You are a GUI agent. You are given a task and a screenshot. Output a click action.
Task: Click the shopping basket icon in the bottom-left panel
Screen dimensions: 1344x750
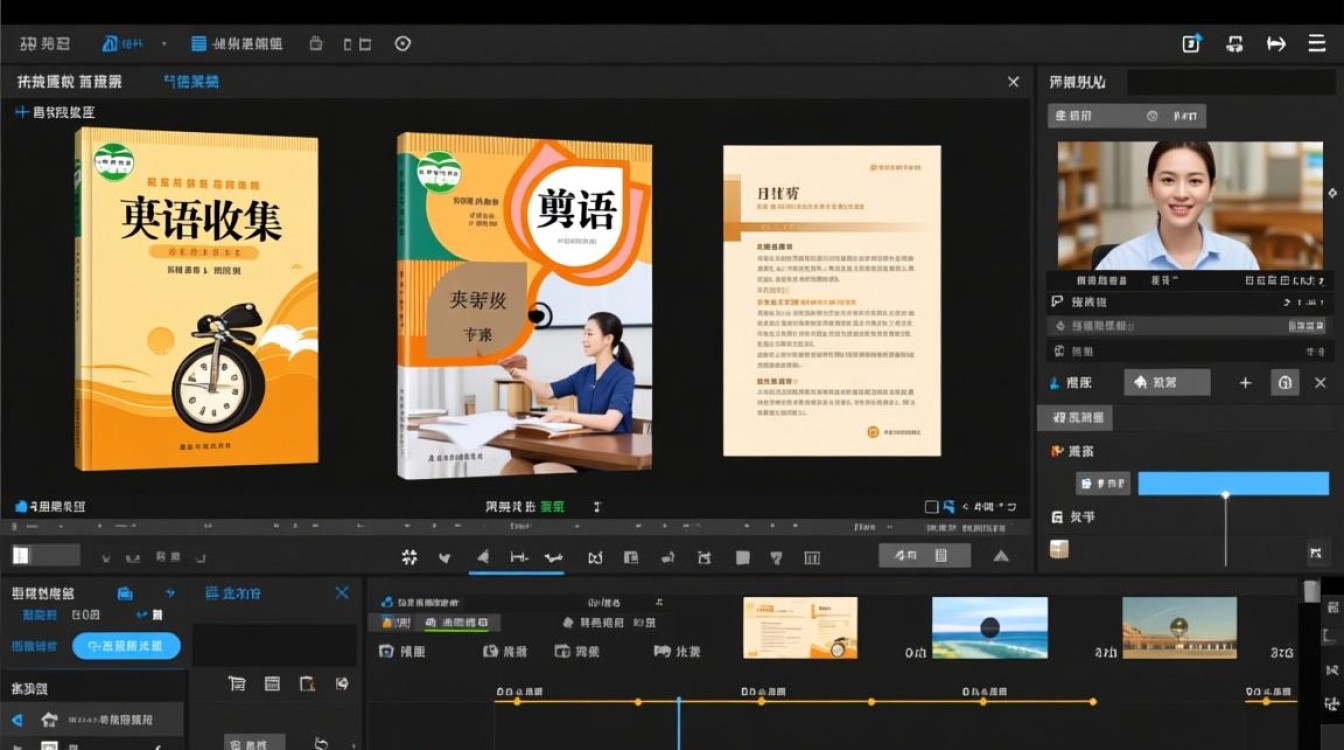point(237,682)
